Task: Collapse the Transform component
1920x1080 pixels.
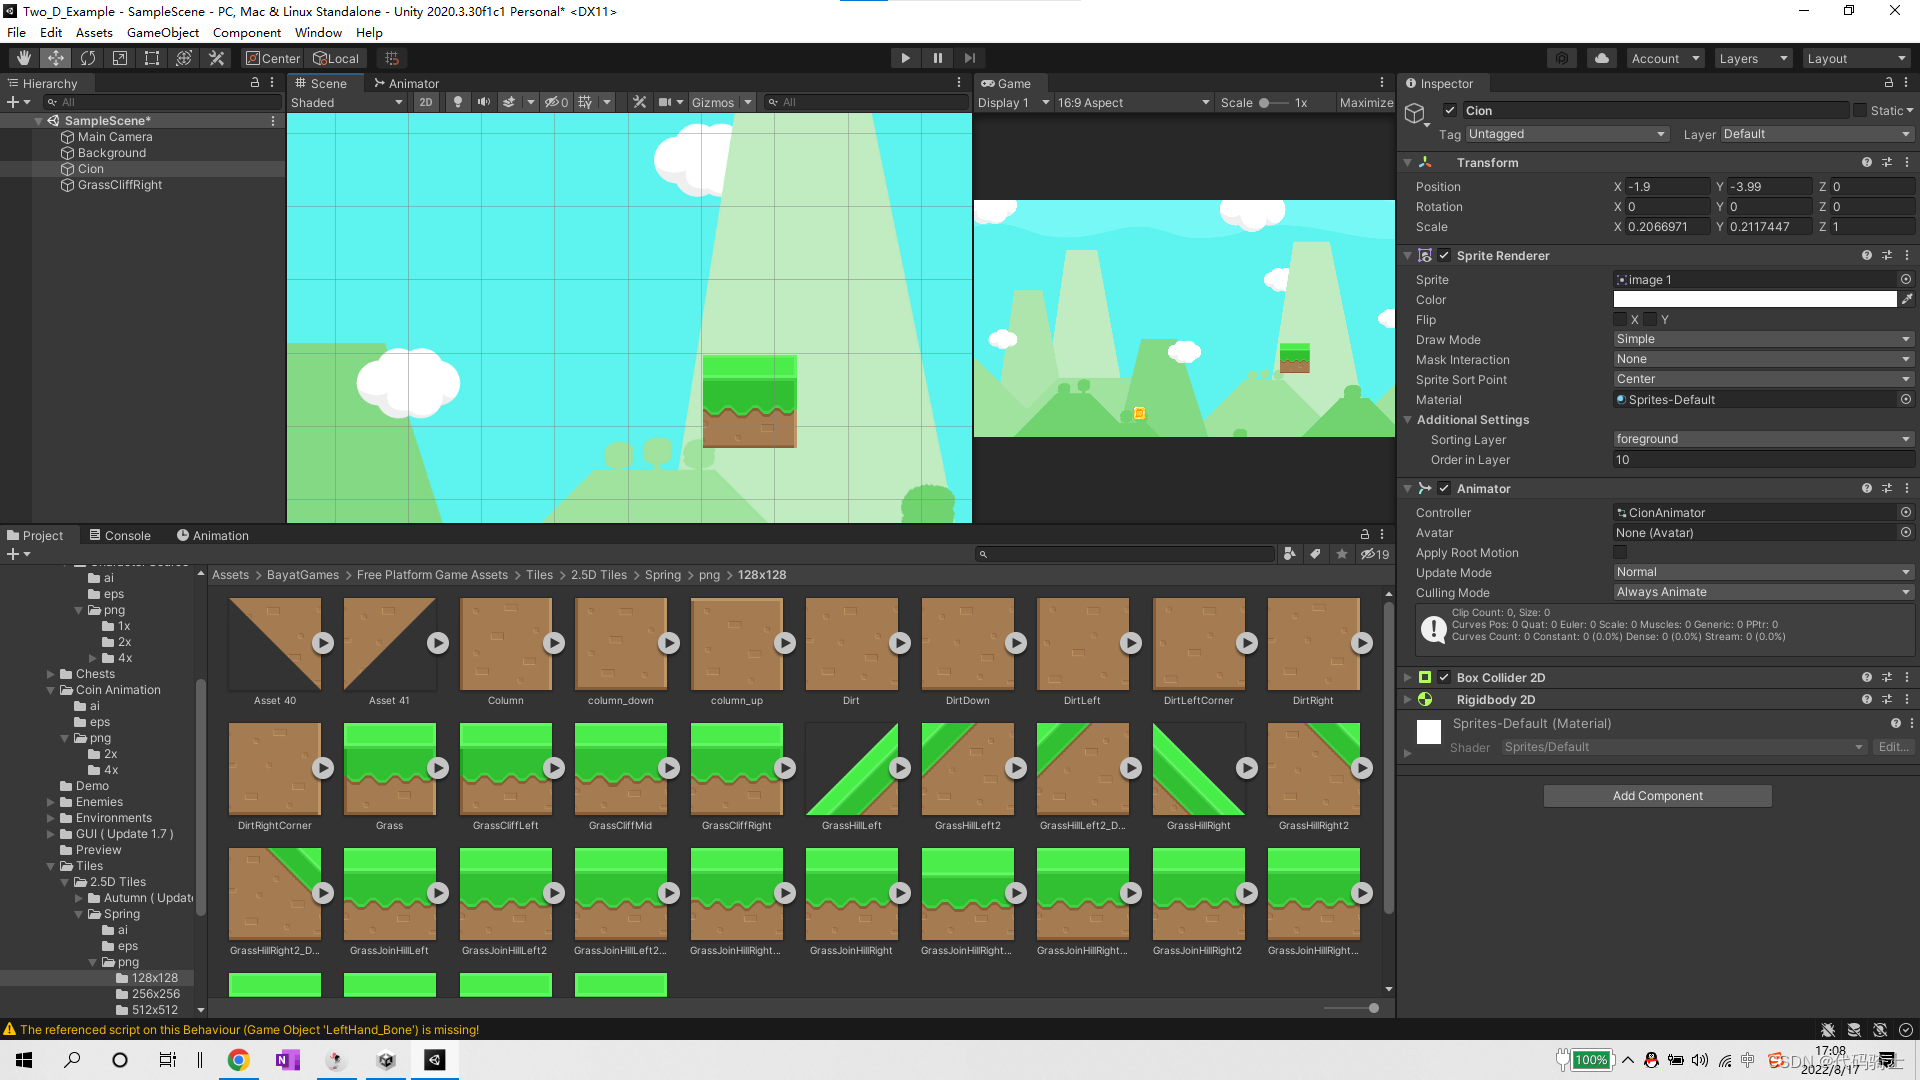Action: [1407, 162]
